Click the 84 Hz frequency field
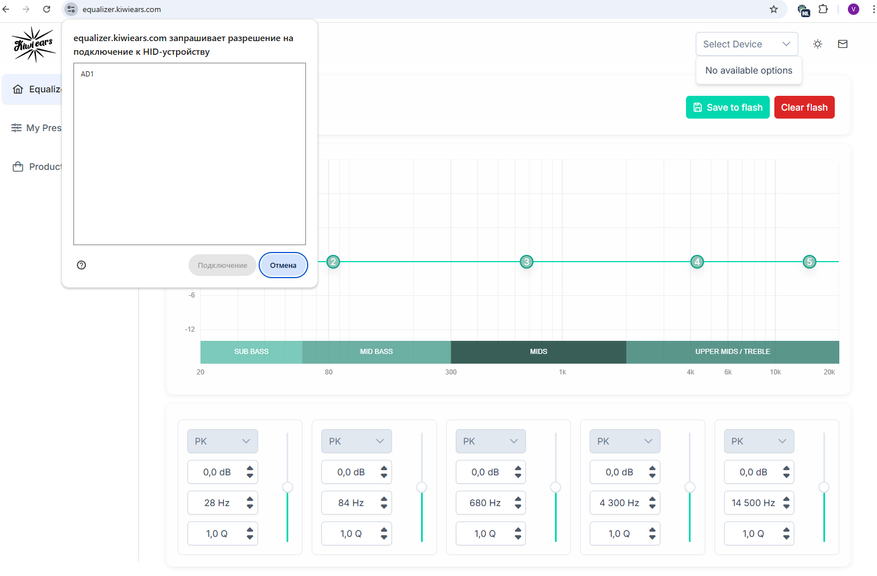Screen dimensions: 877x576 click(x=356, y=503)
